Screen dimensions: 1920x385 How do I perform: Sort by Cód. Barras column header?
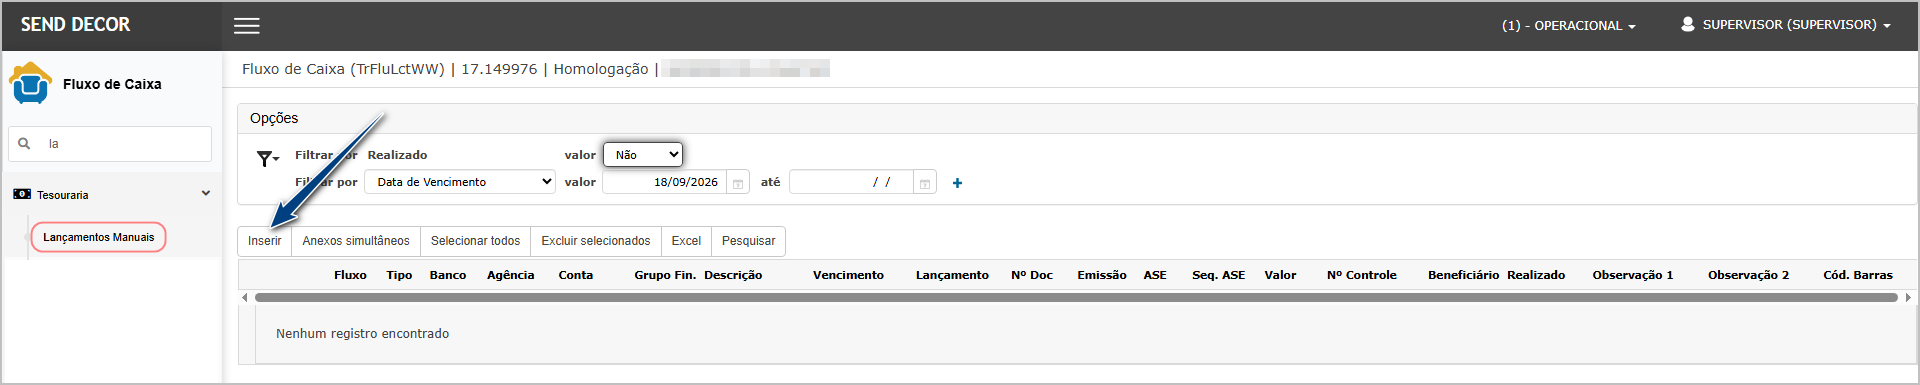[x=1858, y=275]
